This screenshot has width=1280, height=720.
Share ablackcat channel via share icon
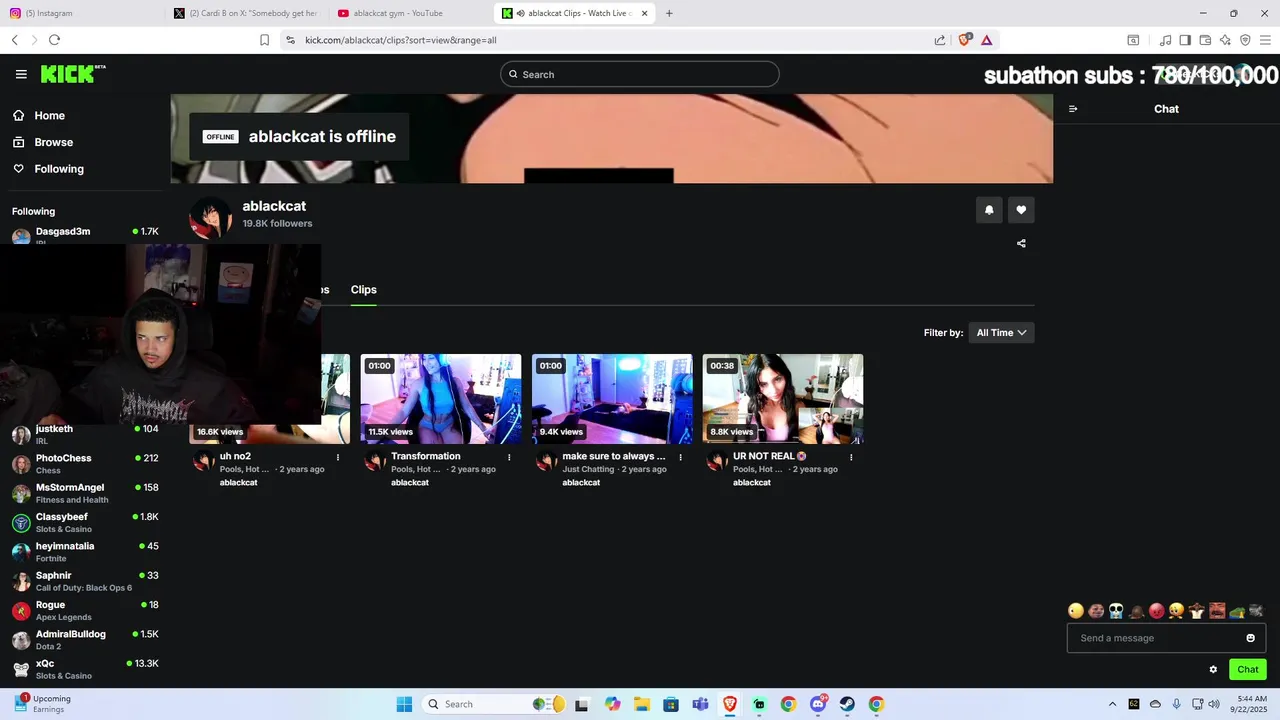click(1021, 243)
